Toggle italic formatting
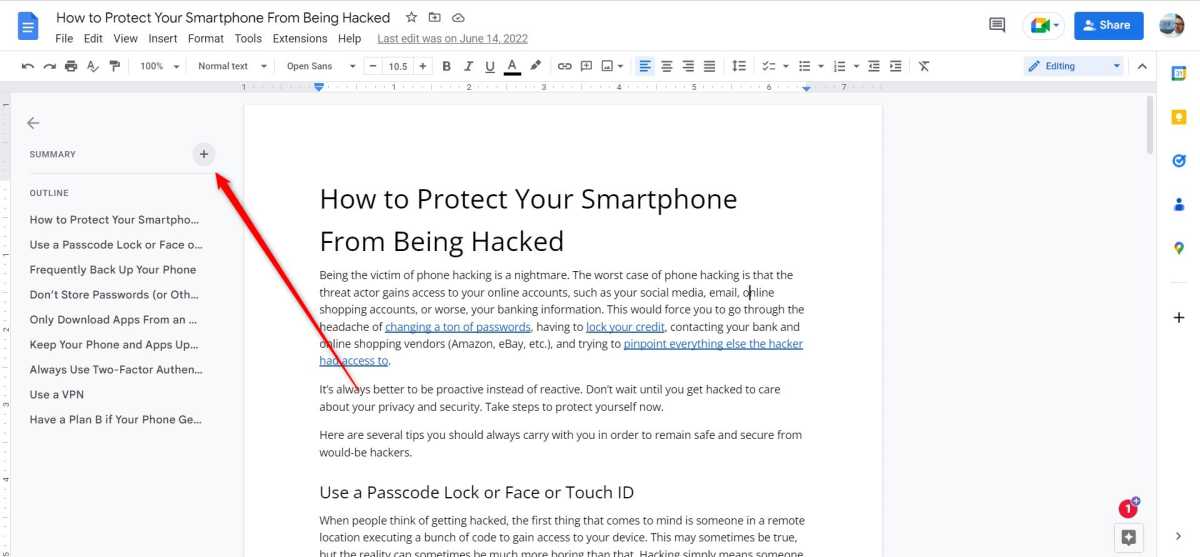This screenshot has height=557, width=1200. click(468, 66)
